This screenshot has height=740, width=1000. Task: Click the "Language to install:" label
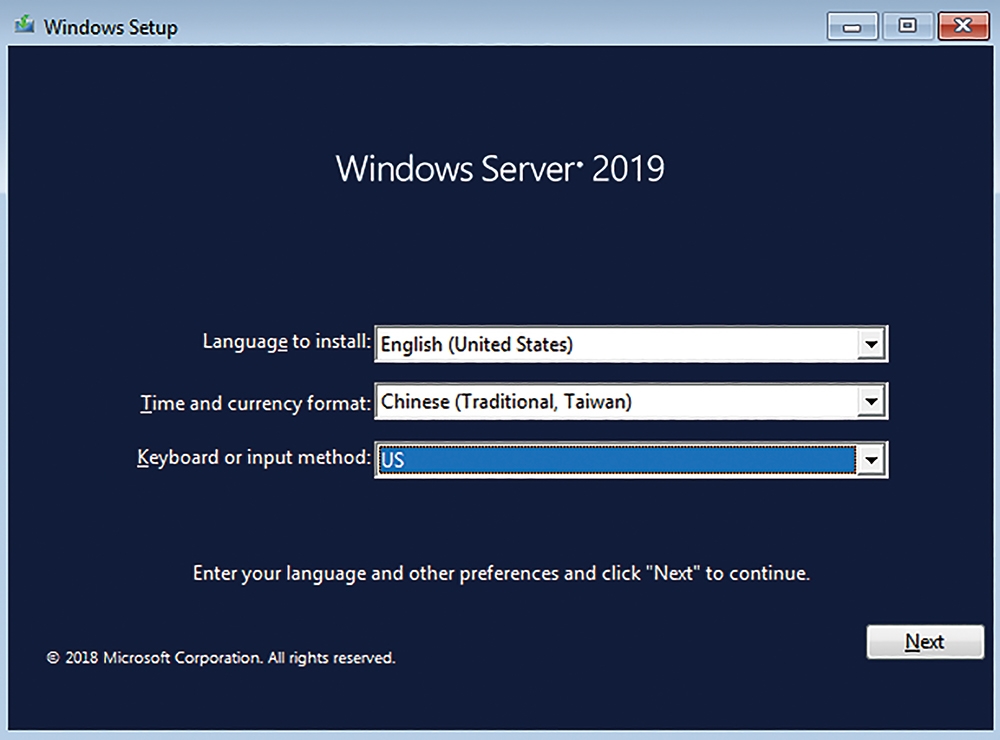point(286,342)
